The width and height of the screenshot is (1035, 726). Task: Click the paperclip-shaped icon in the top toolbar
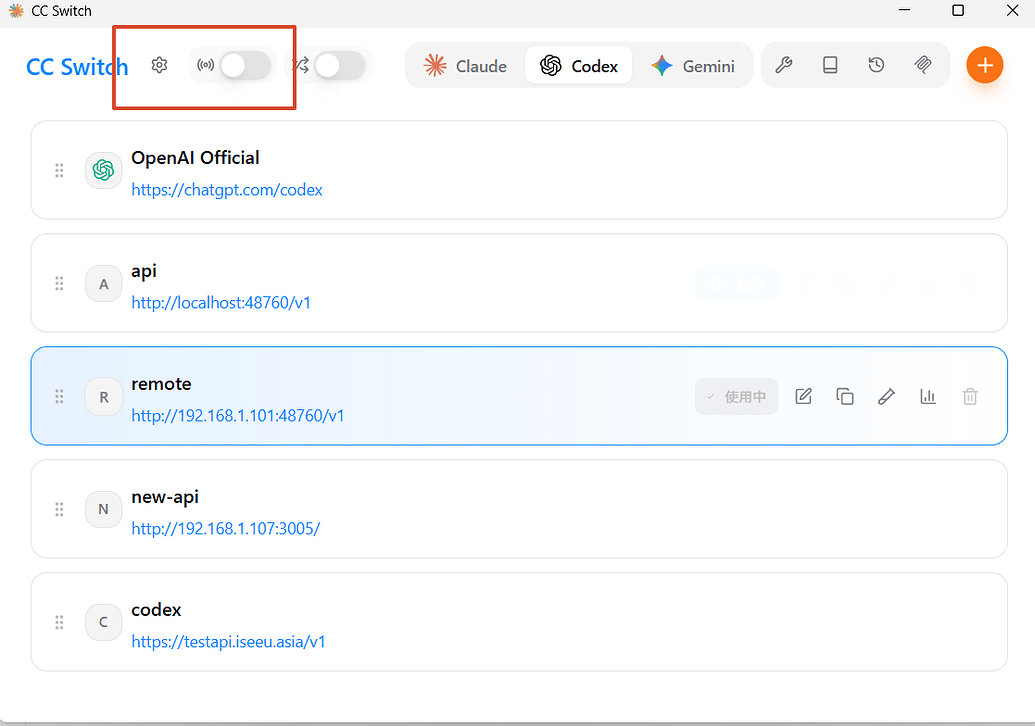pos(923,65)
